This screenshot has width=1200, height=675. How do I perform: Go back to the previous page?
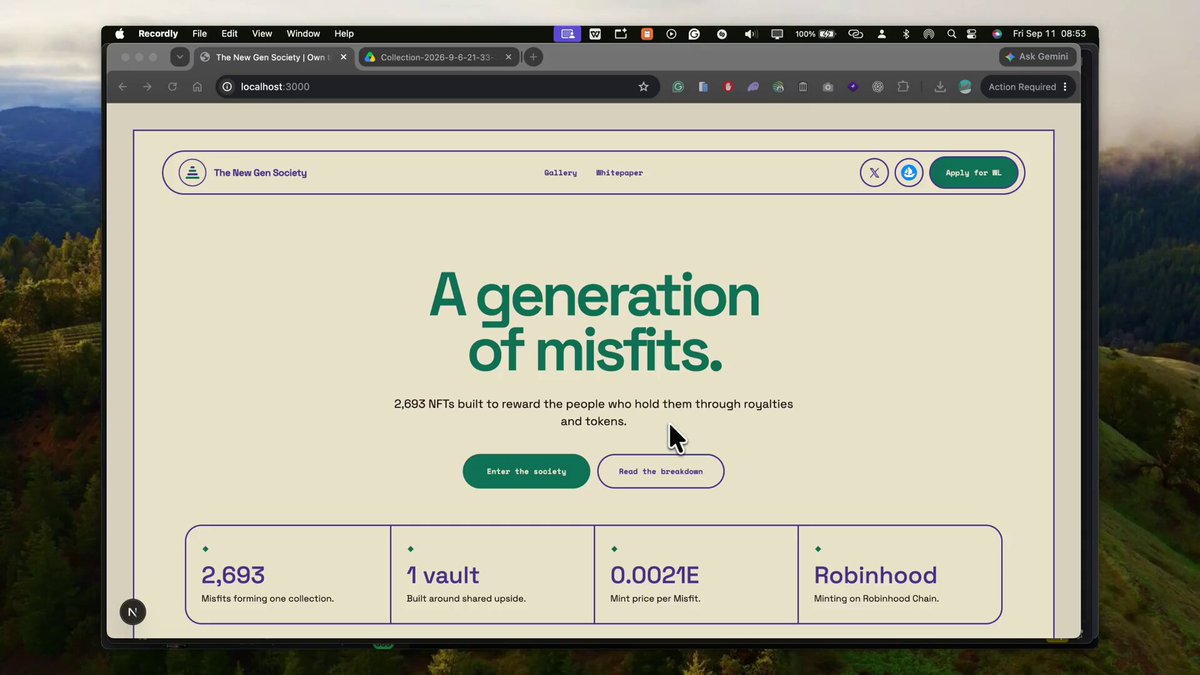click(123, 87)
